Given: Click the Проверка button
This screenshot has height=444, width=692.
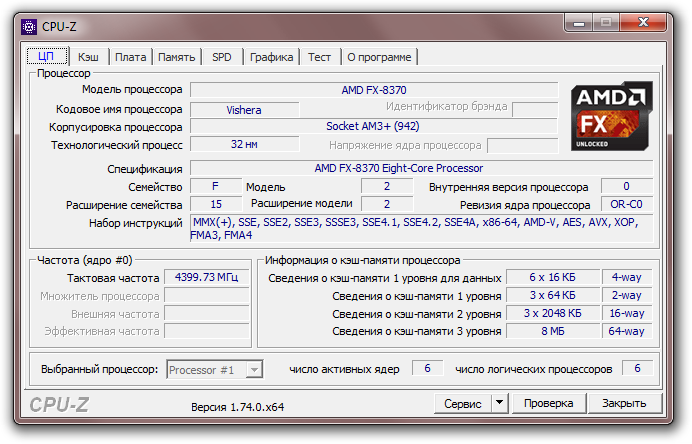Looking at the screenshot, I should pos(548,403).
